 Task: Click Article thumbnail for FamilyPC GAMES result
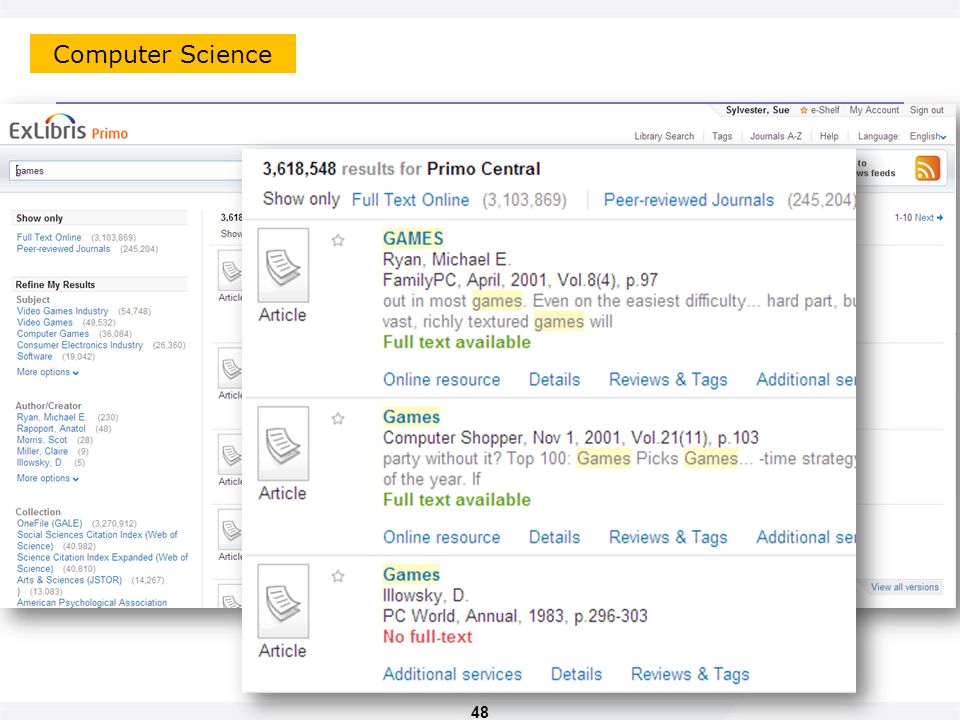point(283,265)
